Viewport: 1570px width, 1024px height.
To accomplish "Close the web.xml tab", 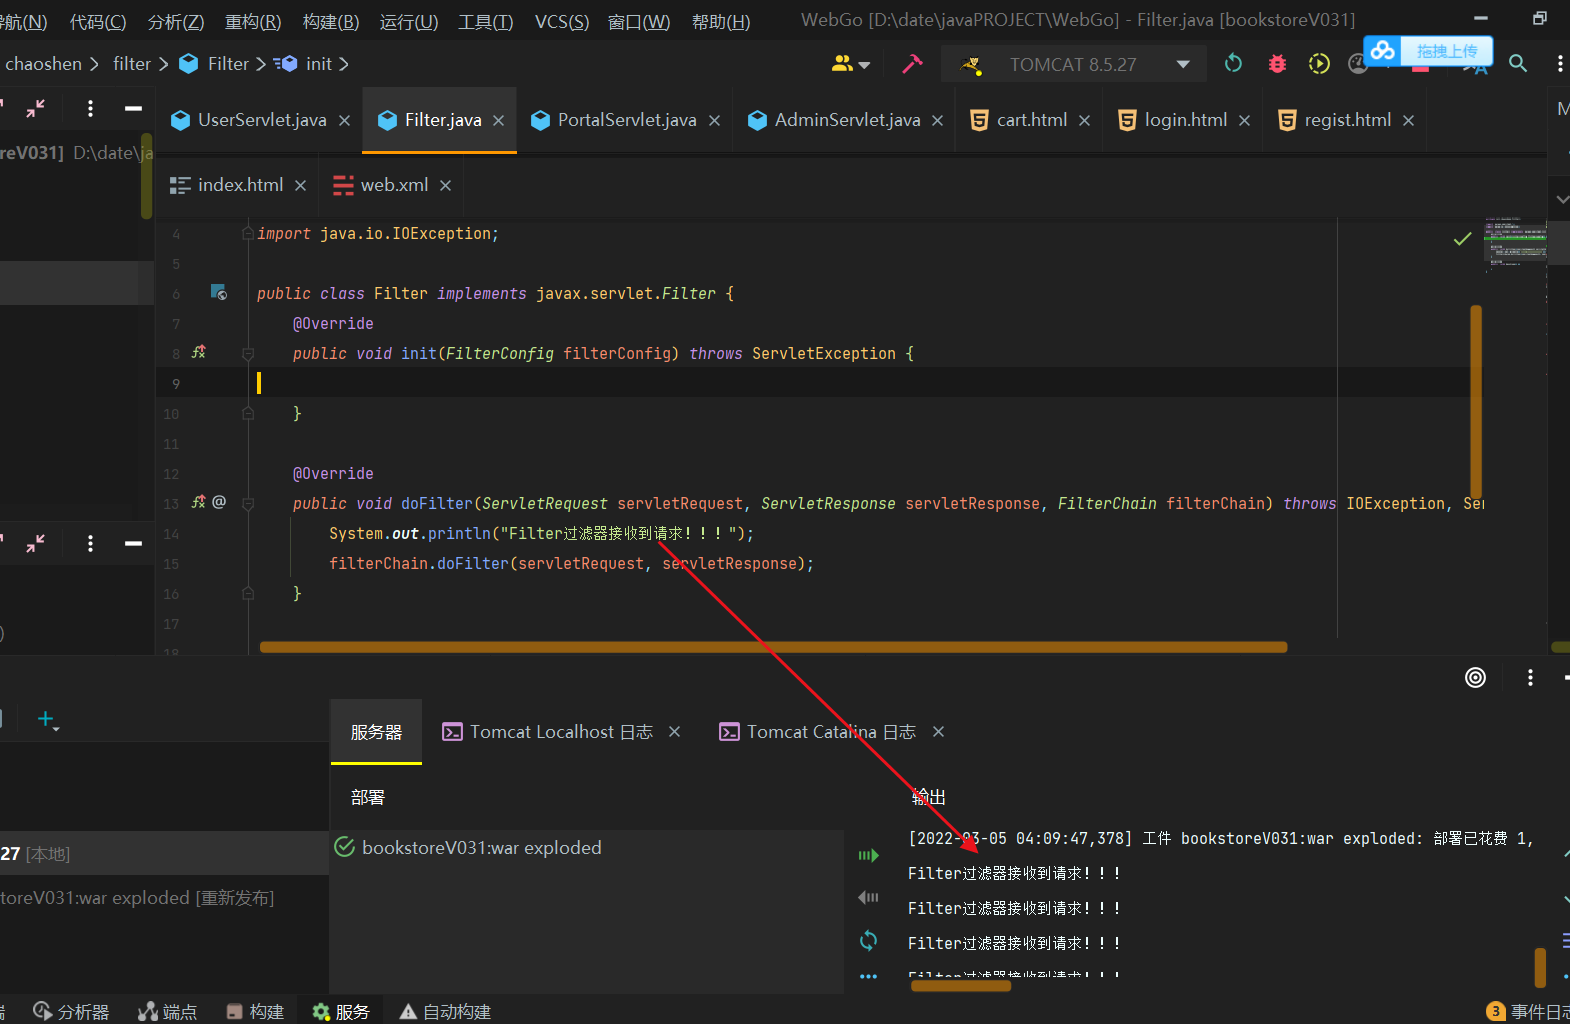I will 445,186.
